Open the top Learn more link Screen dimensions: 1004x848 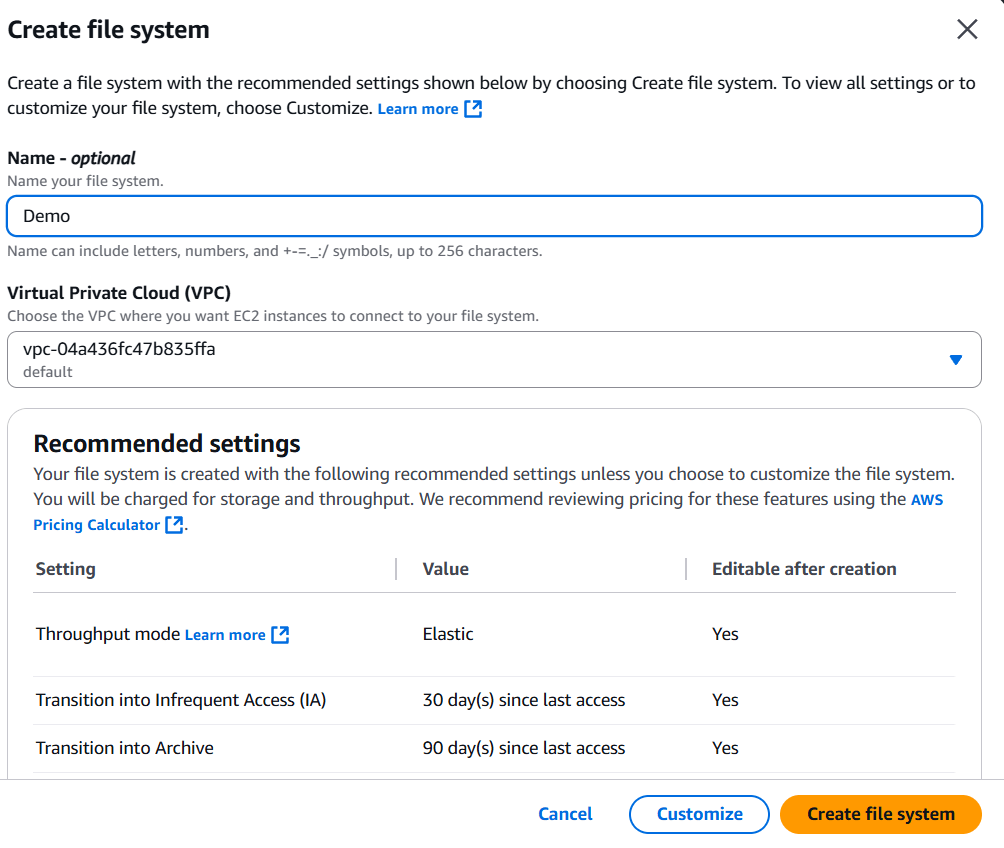417,109
